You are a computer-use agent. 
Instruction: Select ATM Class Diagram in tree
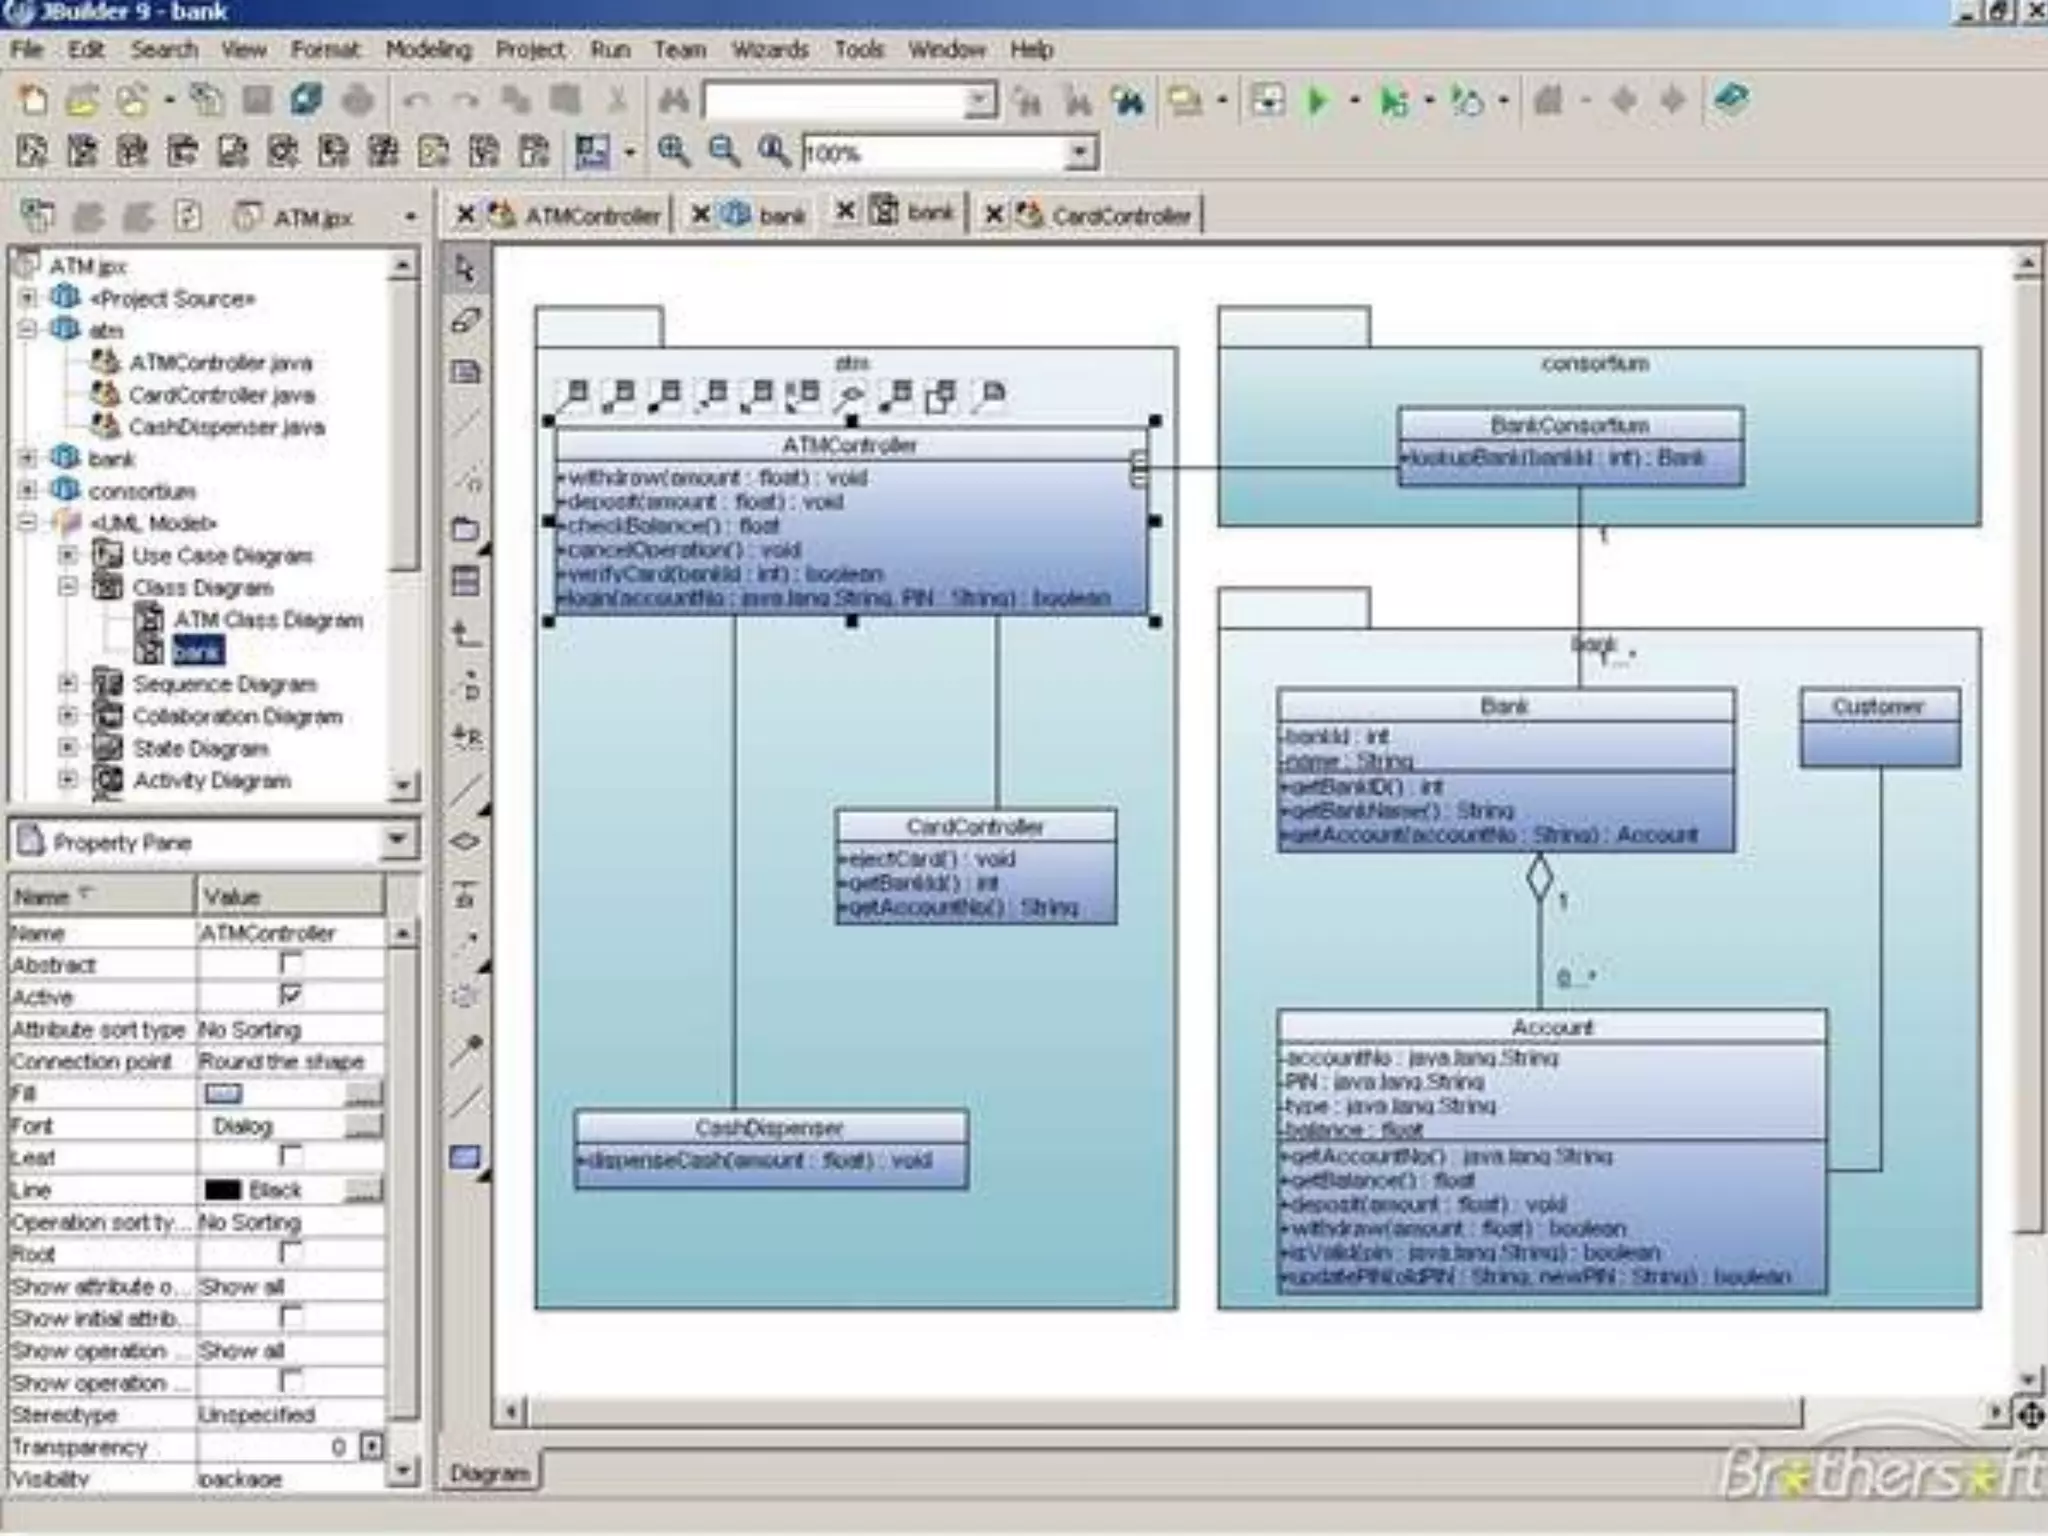[267, 620]
